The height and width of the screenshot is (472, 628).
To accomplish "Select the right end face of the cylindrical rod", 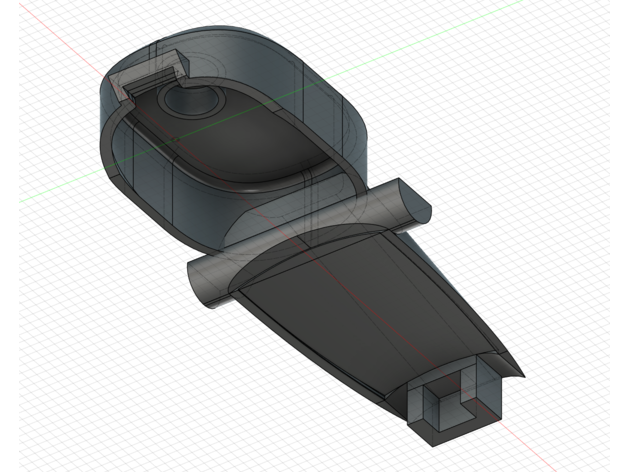I will (x=418, y=203).
